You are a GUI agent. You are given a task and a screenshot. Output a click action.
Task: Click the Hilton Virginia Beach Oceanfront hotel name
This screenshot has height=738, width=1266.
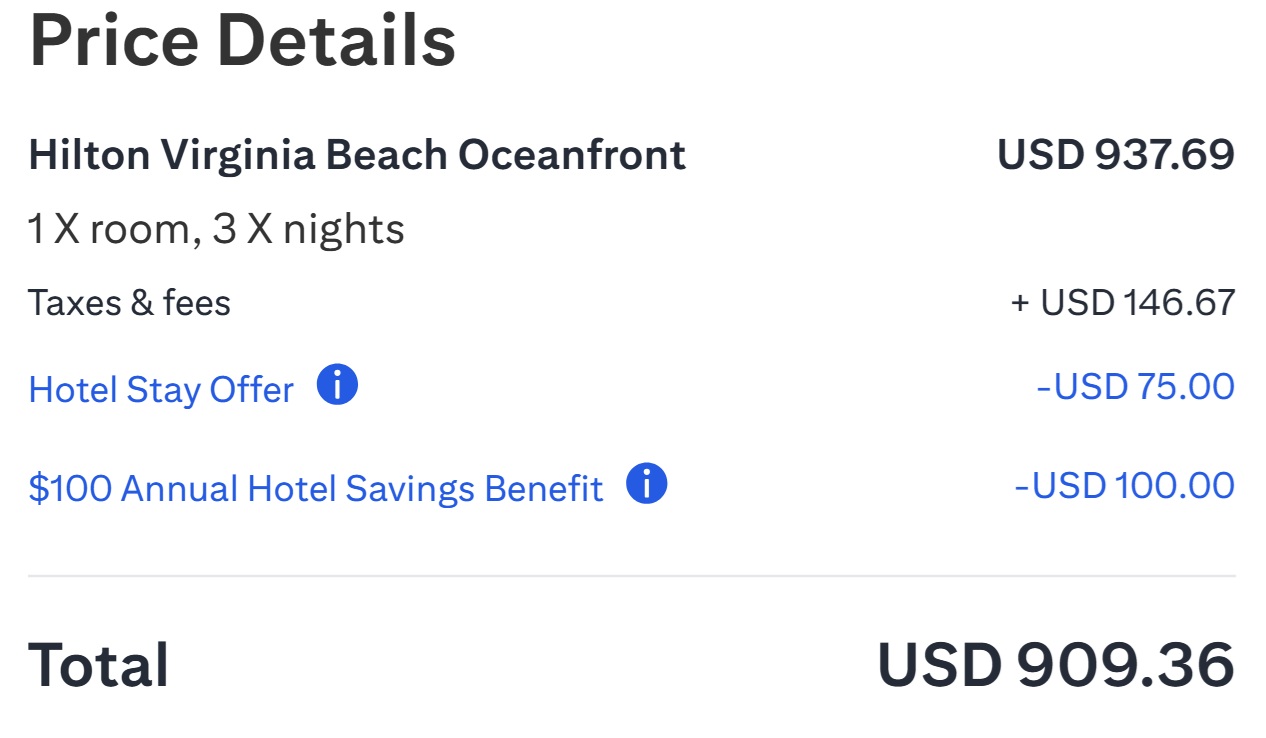pos(358,155)
